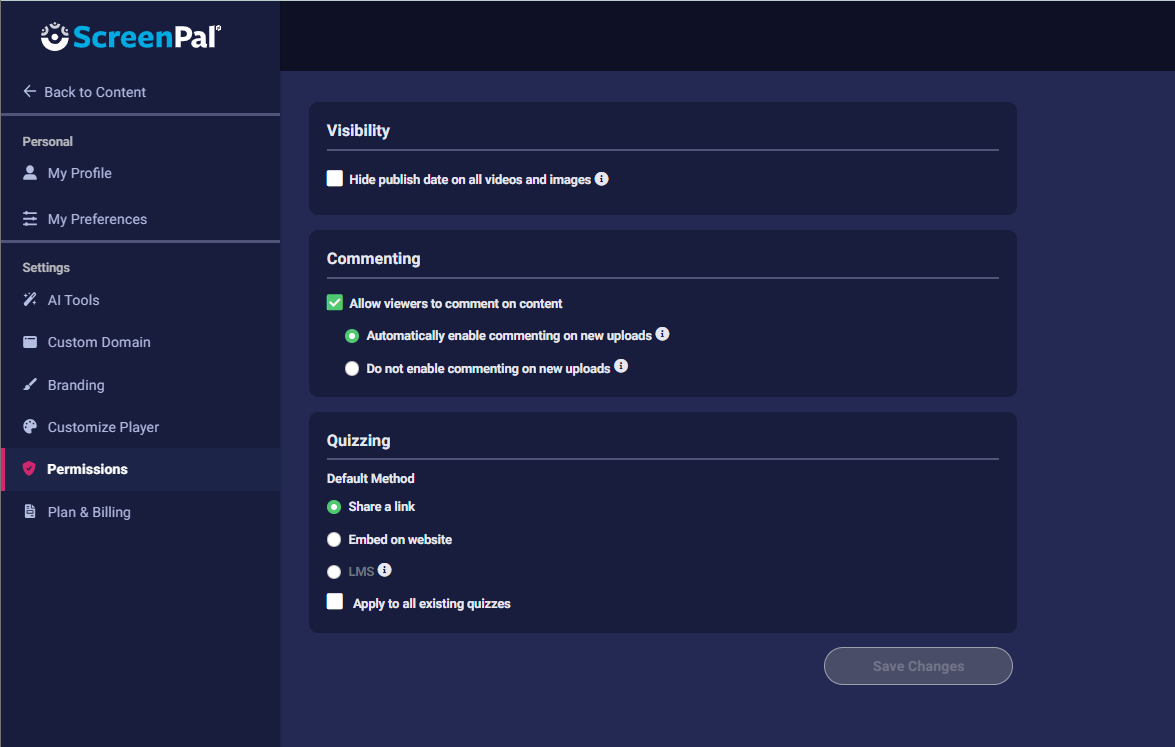Check Apply to all existing quizzes
Screen dimensions: 1175x747
pos(335,602)
